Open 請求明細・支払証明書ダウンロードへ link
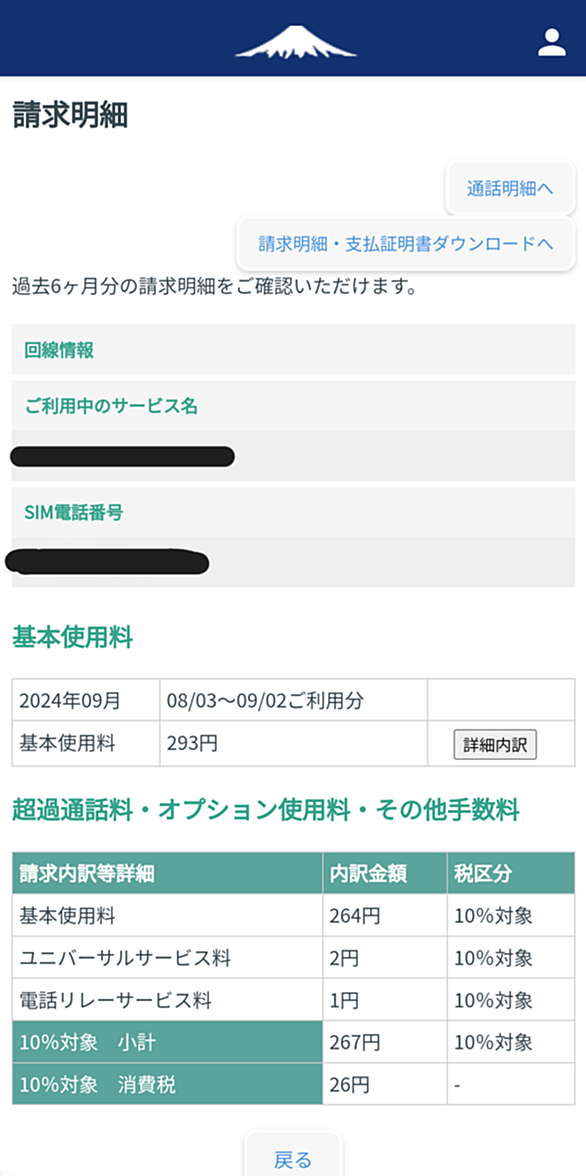The height and width of the screenshot is (1176, 586). pos(406,243)
